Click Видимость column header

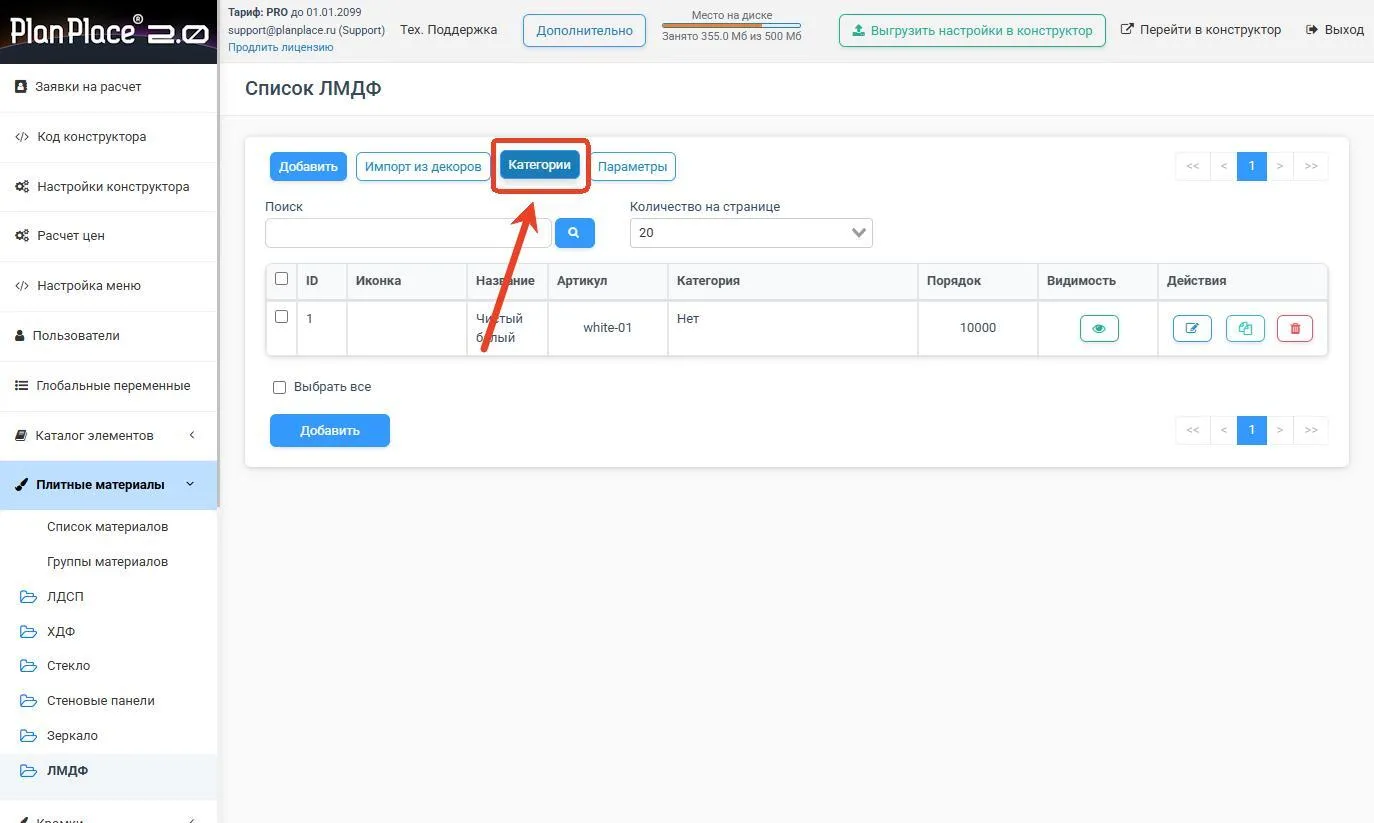tap(1097, 281)
